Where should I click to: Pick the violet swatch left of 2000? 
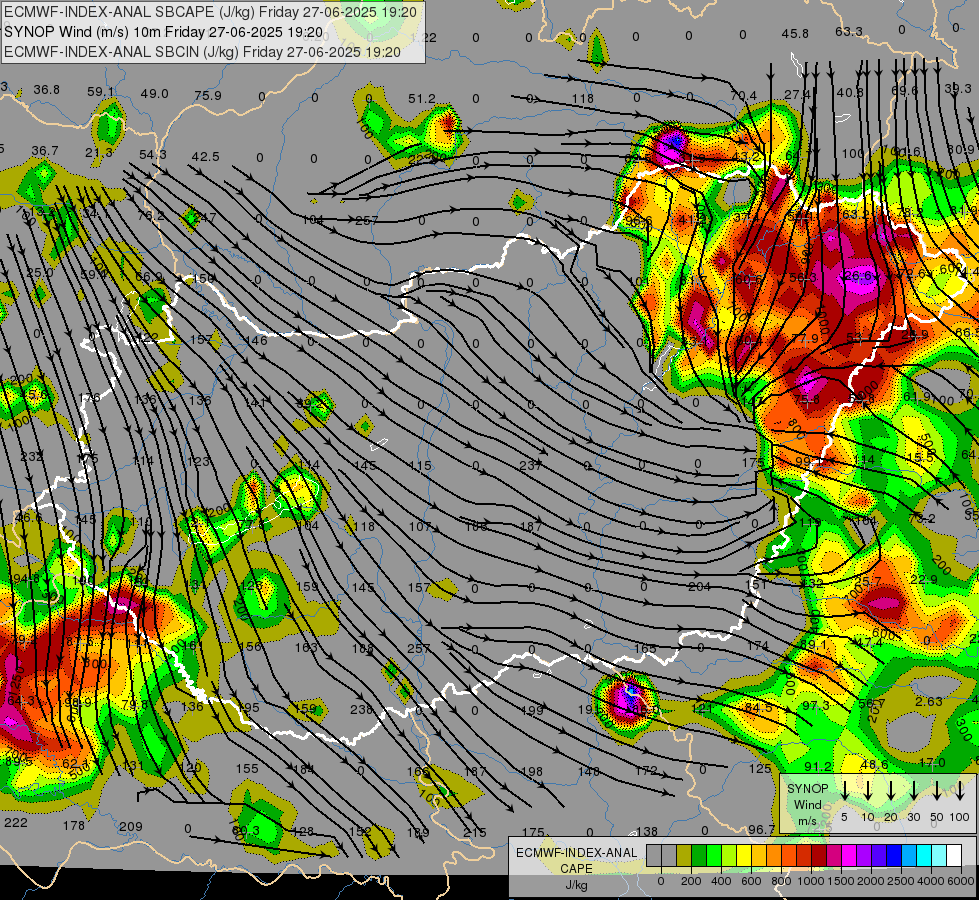coord(865,855)
